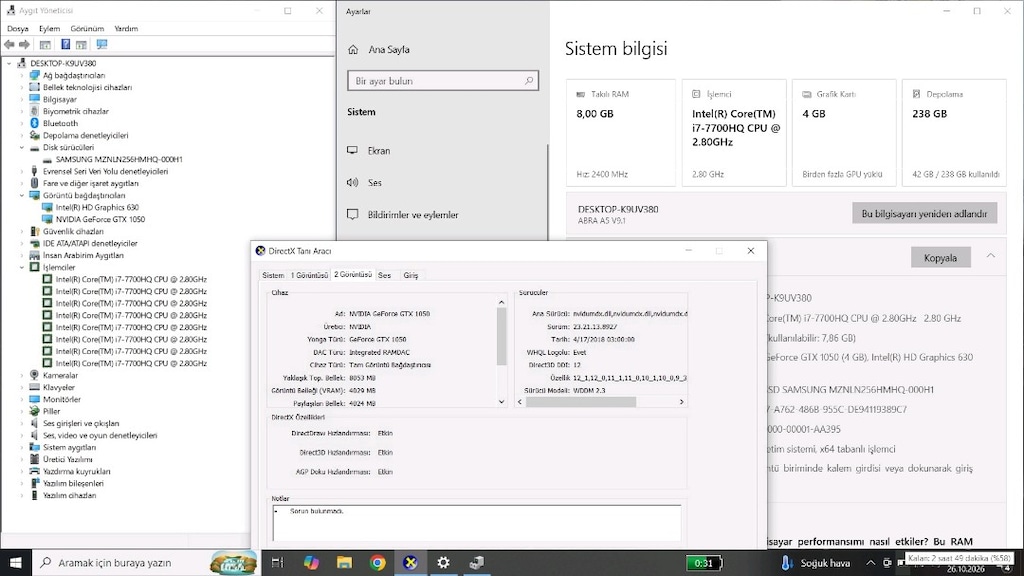Viewport: 1024px width, 576px height.
Task: Open Ekran settings page
Action: coord(379,151)
